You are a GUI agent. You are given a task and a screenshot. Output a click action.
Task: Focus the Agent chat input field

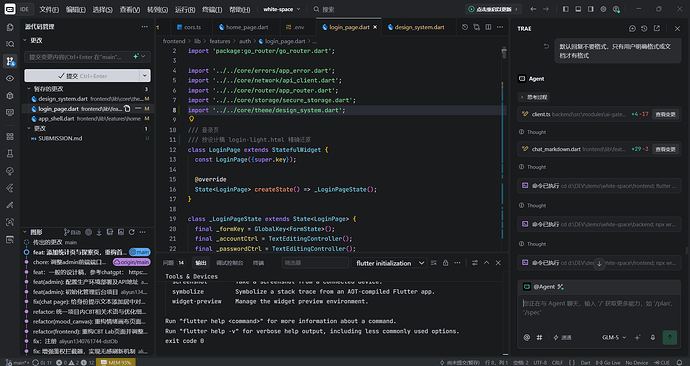(599, 308)
